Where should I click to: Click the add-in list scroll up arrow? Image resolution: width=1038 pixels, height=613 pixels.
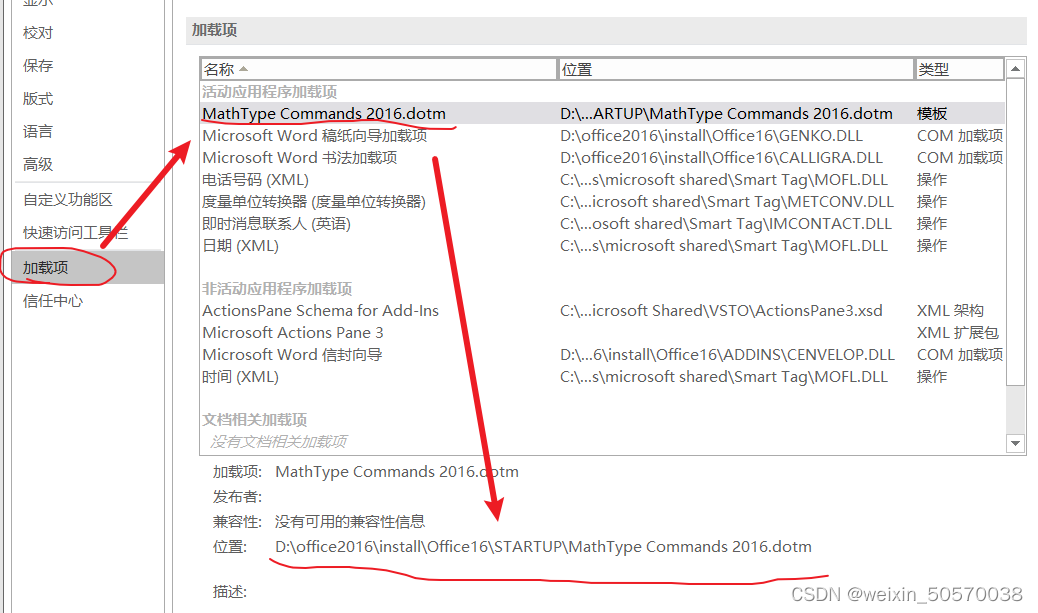1015,68
